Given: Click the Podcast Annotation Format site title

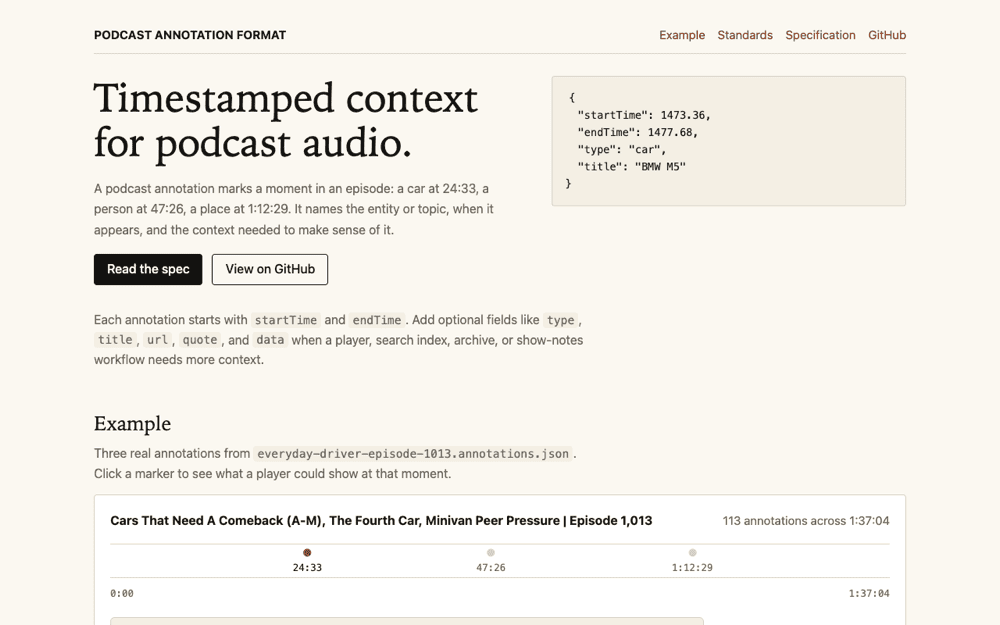Looking at the screenshot, I should [x=190, y=35].
